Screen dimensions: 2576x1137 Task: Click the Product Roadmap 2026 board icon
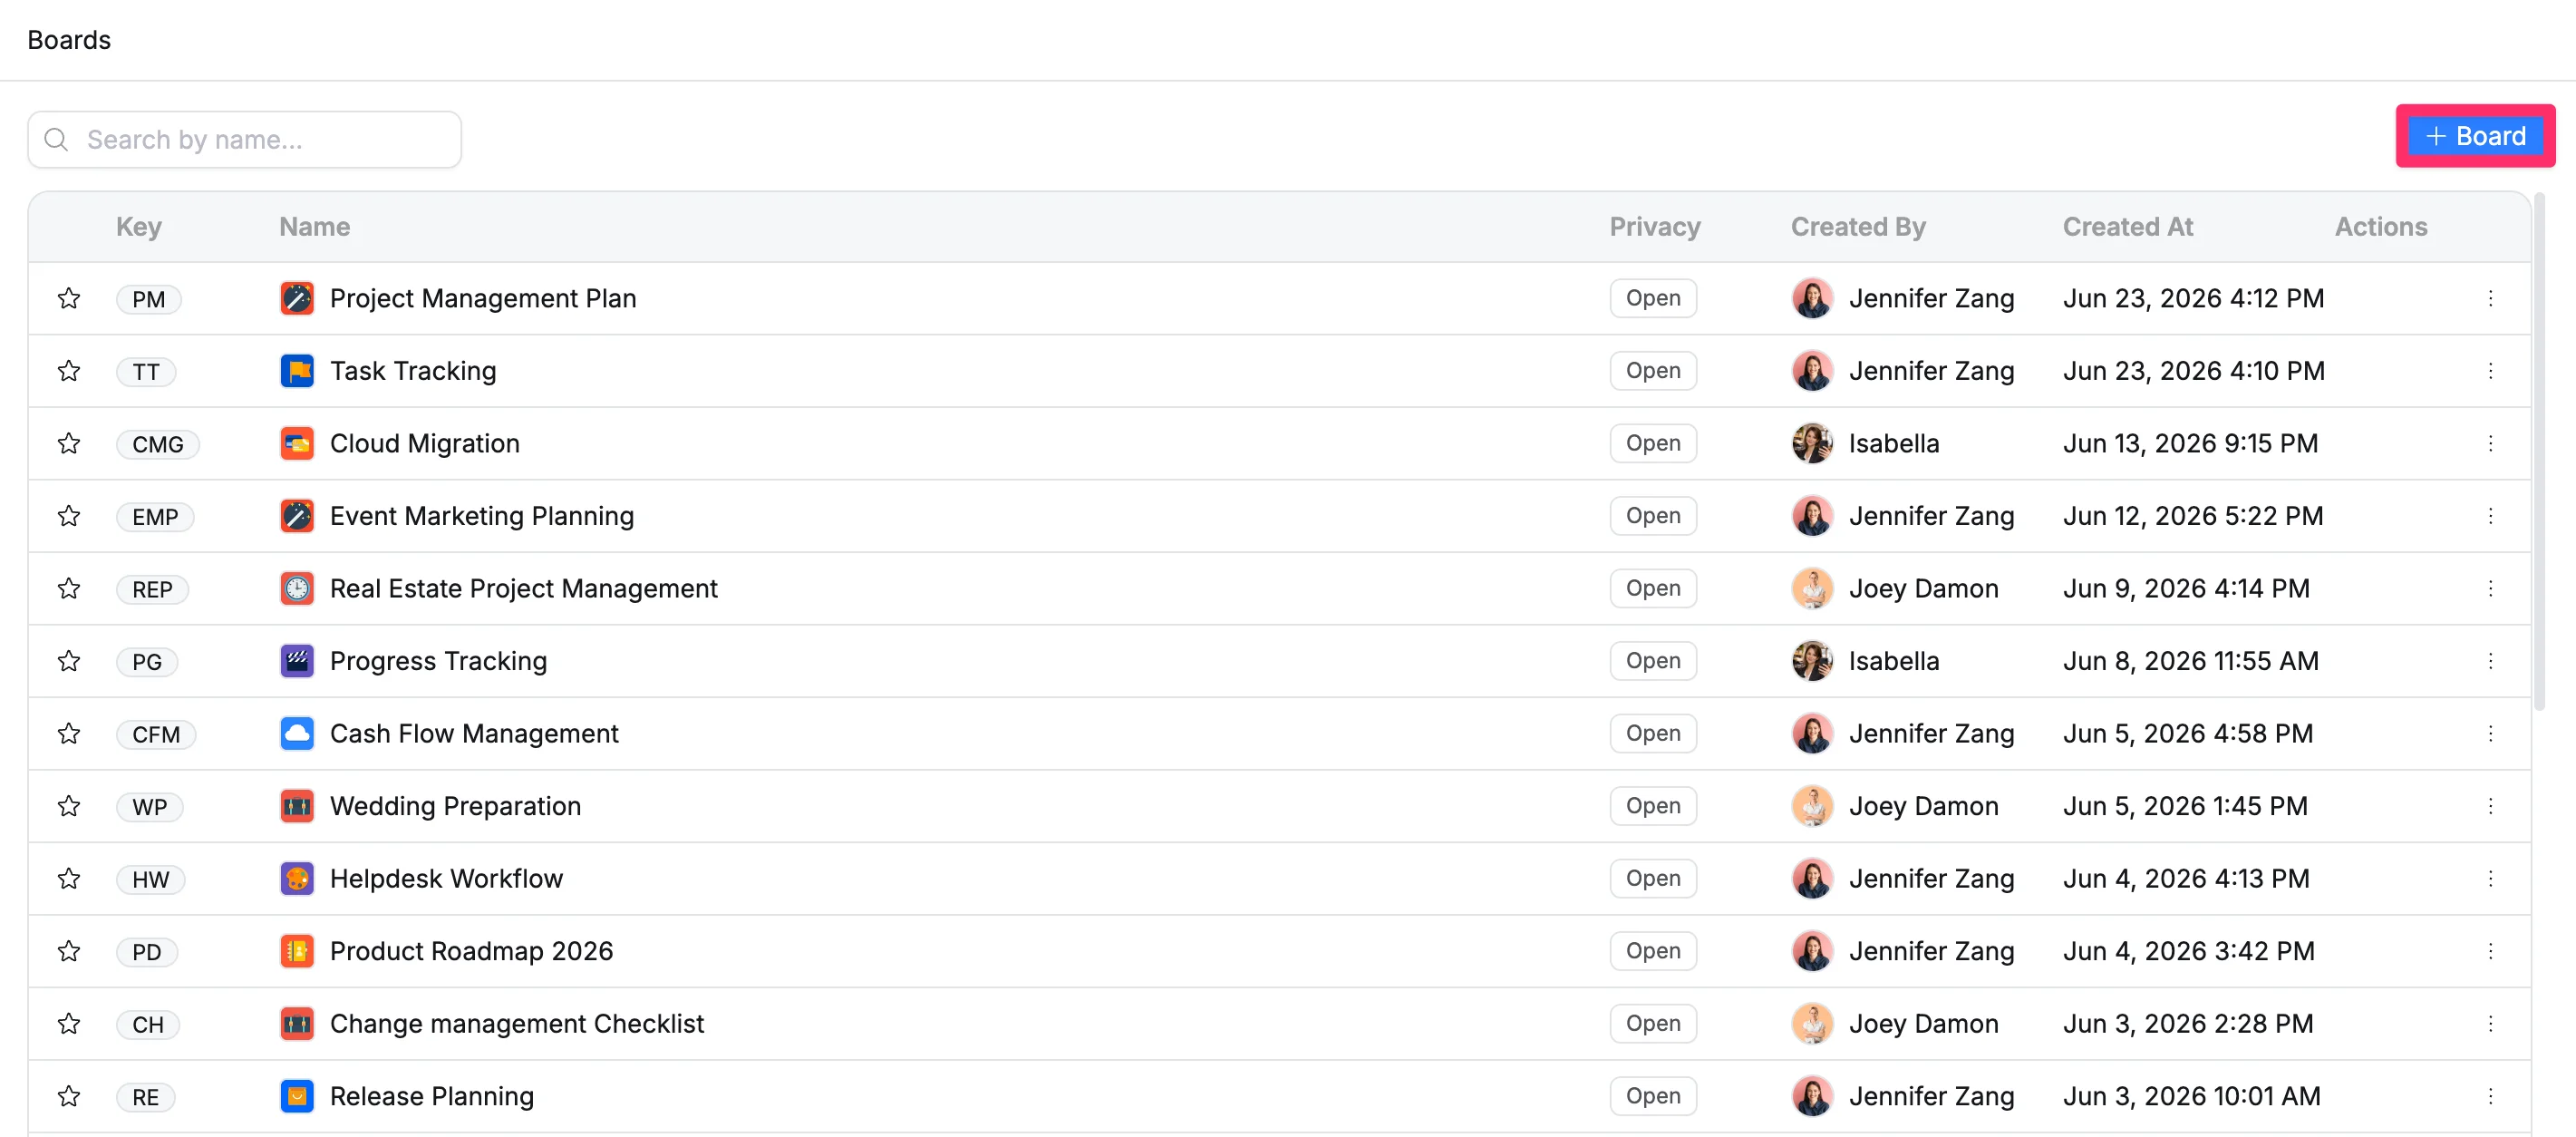tap(297, 951)
